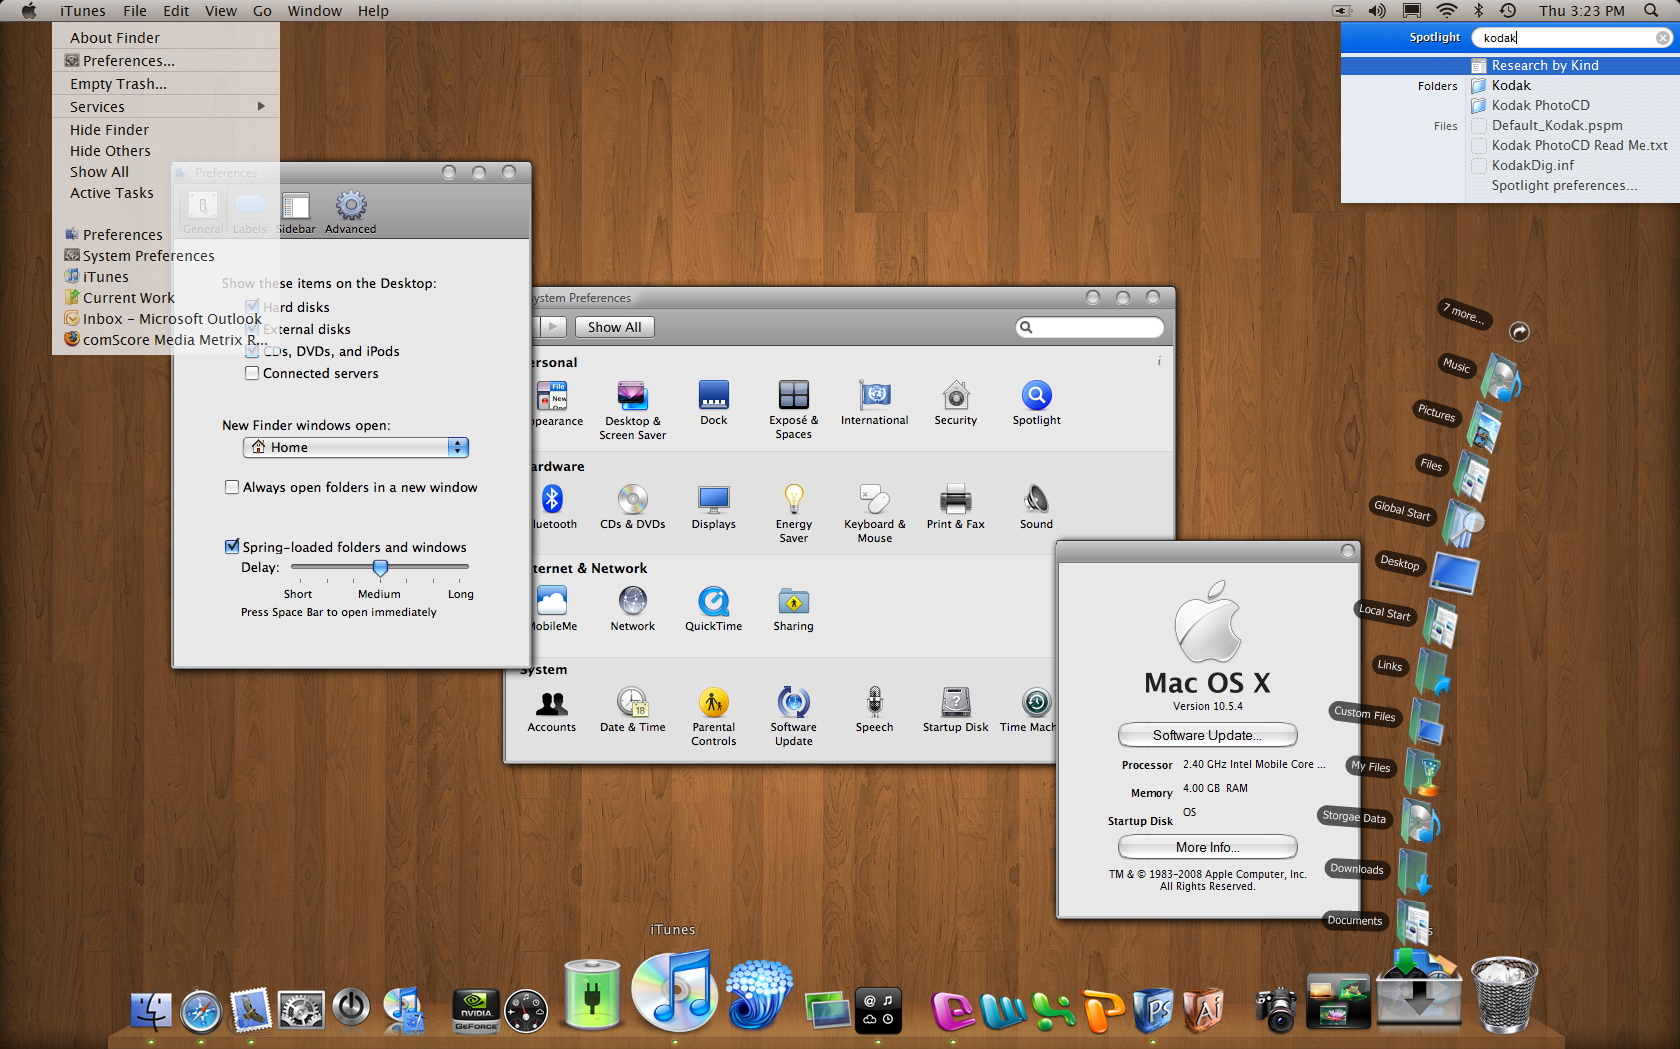Open the Dock preference pane

714,403
